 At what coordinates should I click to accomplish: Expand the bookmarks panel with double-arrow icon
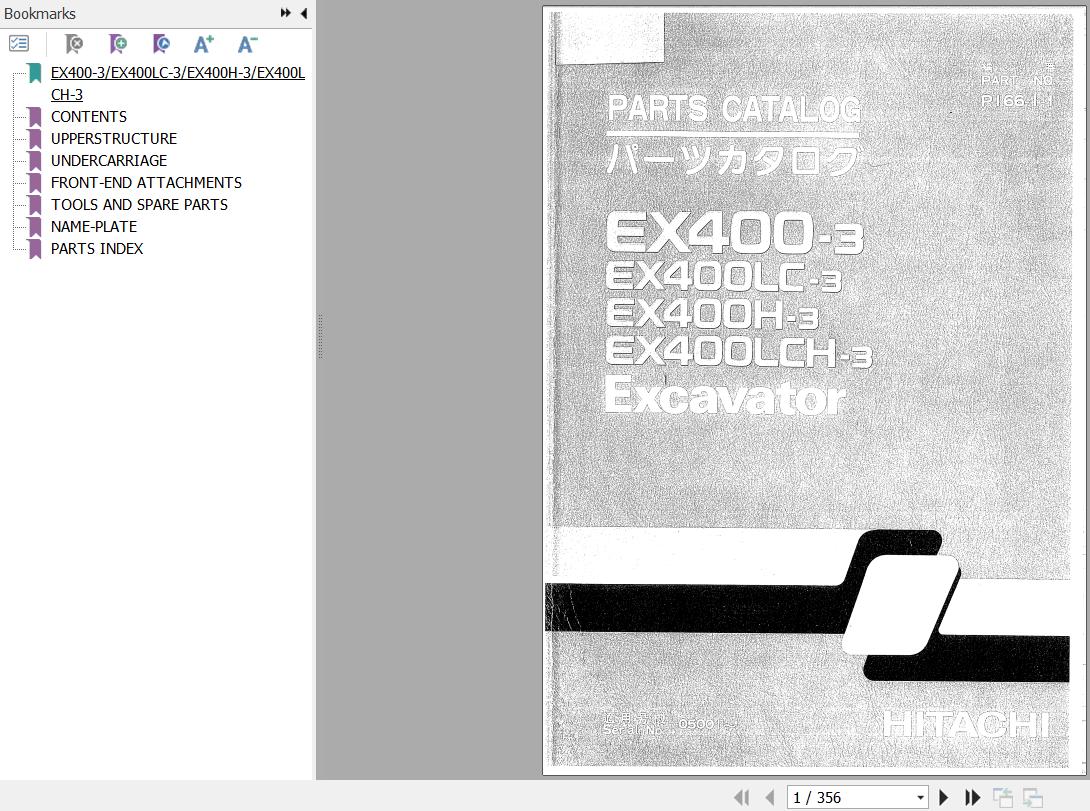pyautogui.click(x=285, y=13)
